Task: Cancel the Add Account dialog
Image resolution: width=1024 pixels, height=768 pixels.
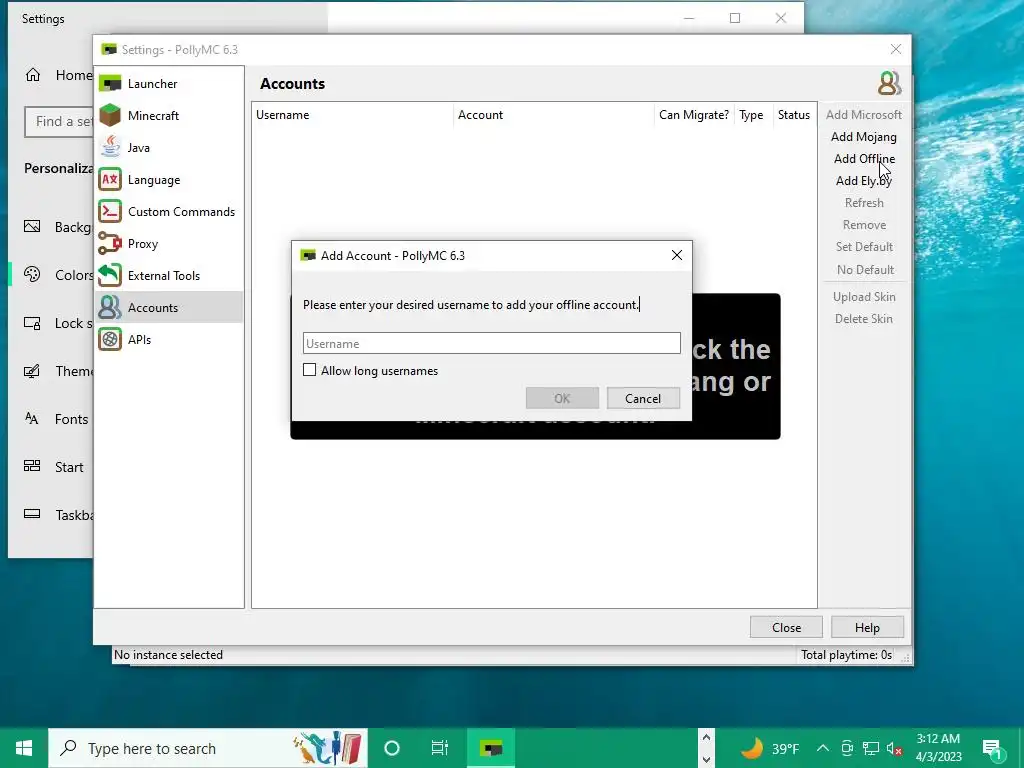Action: coord(643,398)
